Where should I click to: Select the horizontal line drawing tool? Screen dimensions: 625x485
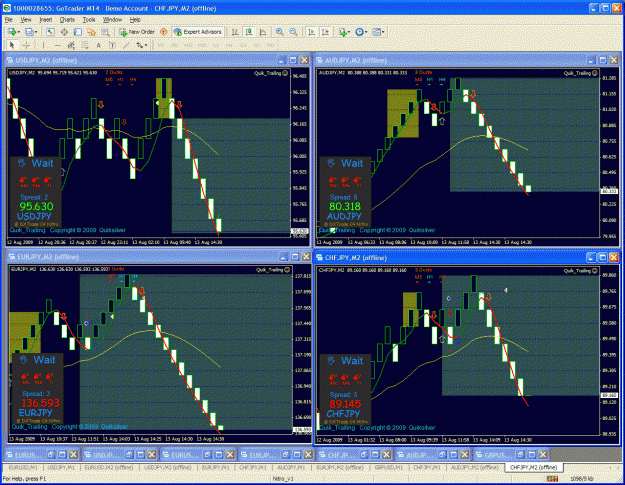coord(57,45)
